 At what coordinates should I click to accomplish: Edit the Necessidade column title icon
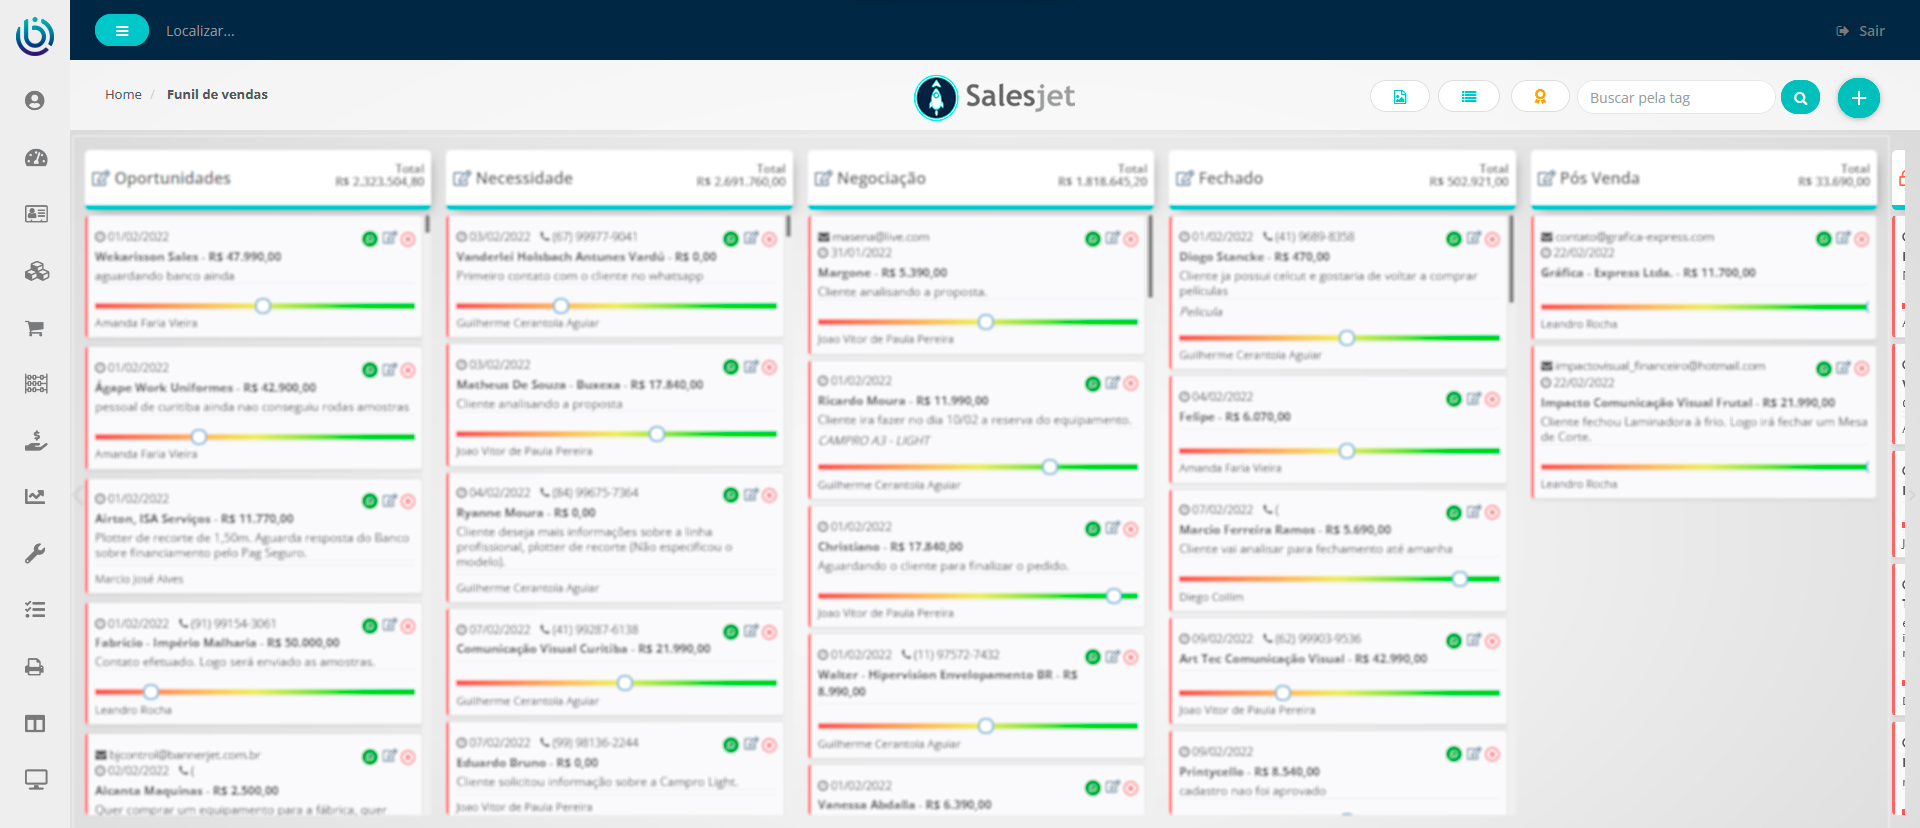[x=461, y=179]
